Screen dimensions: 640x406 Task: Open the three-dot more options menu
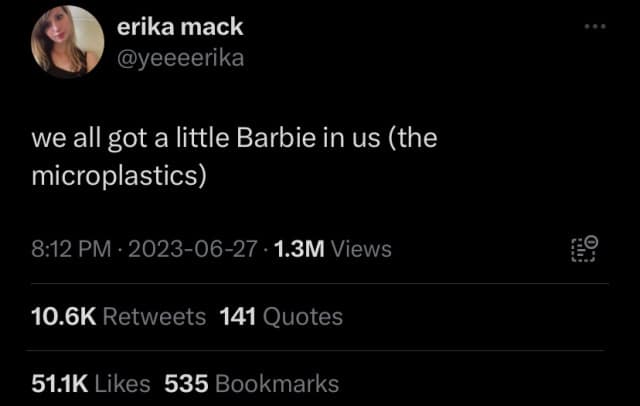pos(595,27)
